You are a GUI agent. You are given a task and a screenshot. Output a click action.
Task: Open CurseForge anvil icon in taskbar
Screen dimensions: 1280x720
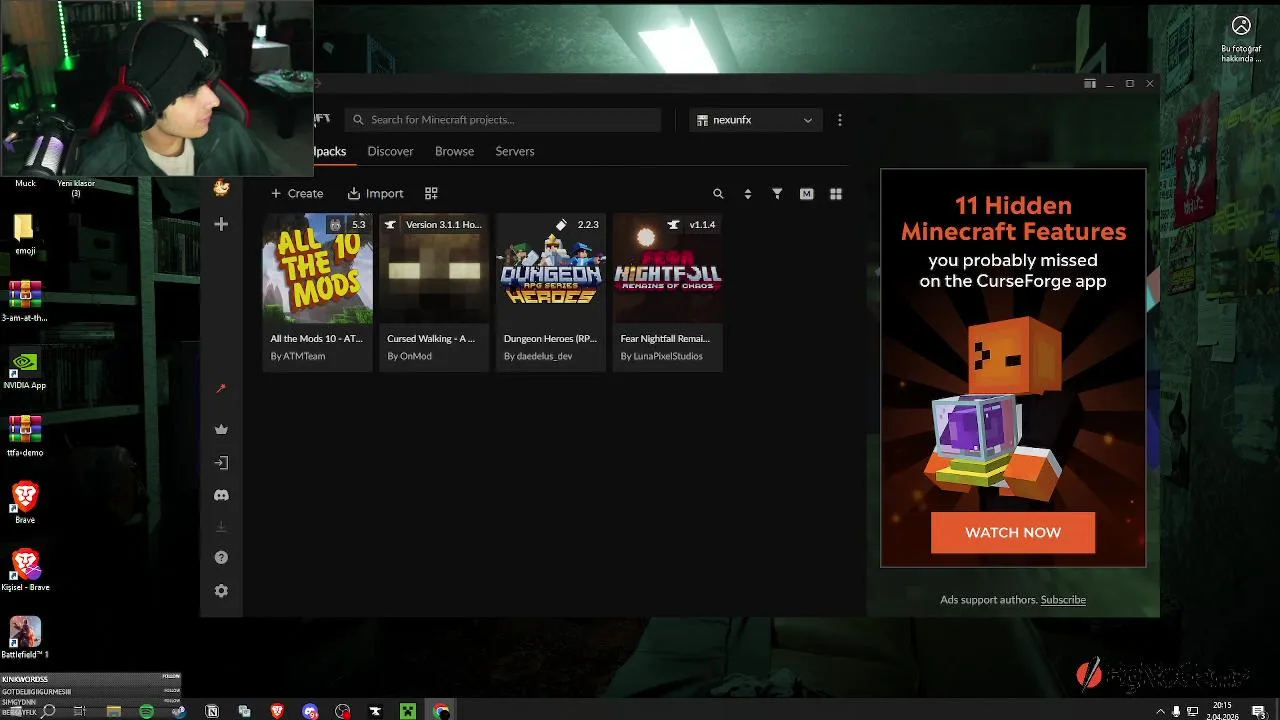tap(375, 711)
